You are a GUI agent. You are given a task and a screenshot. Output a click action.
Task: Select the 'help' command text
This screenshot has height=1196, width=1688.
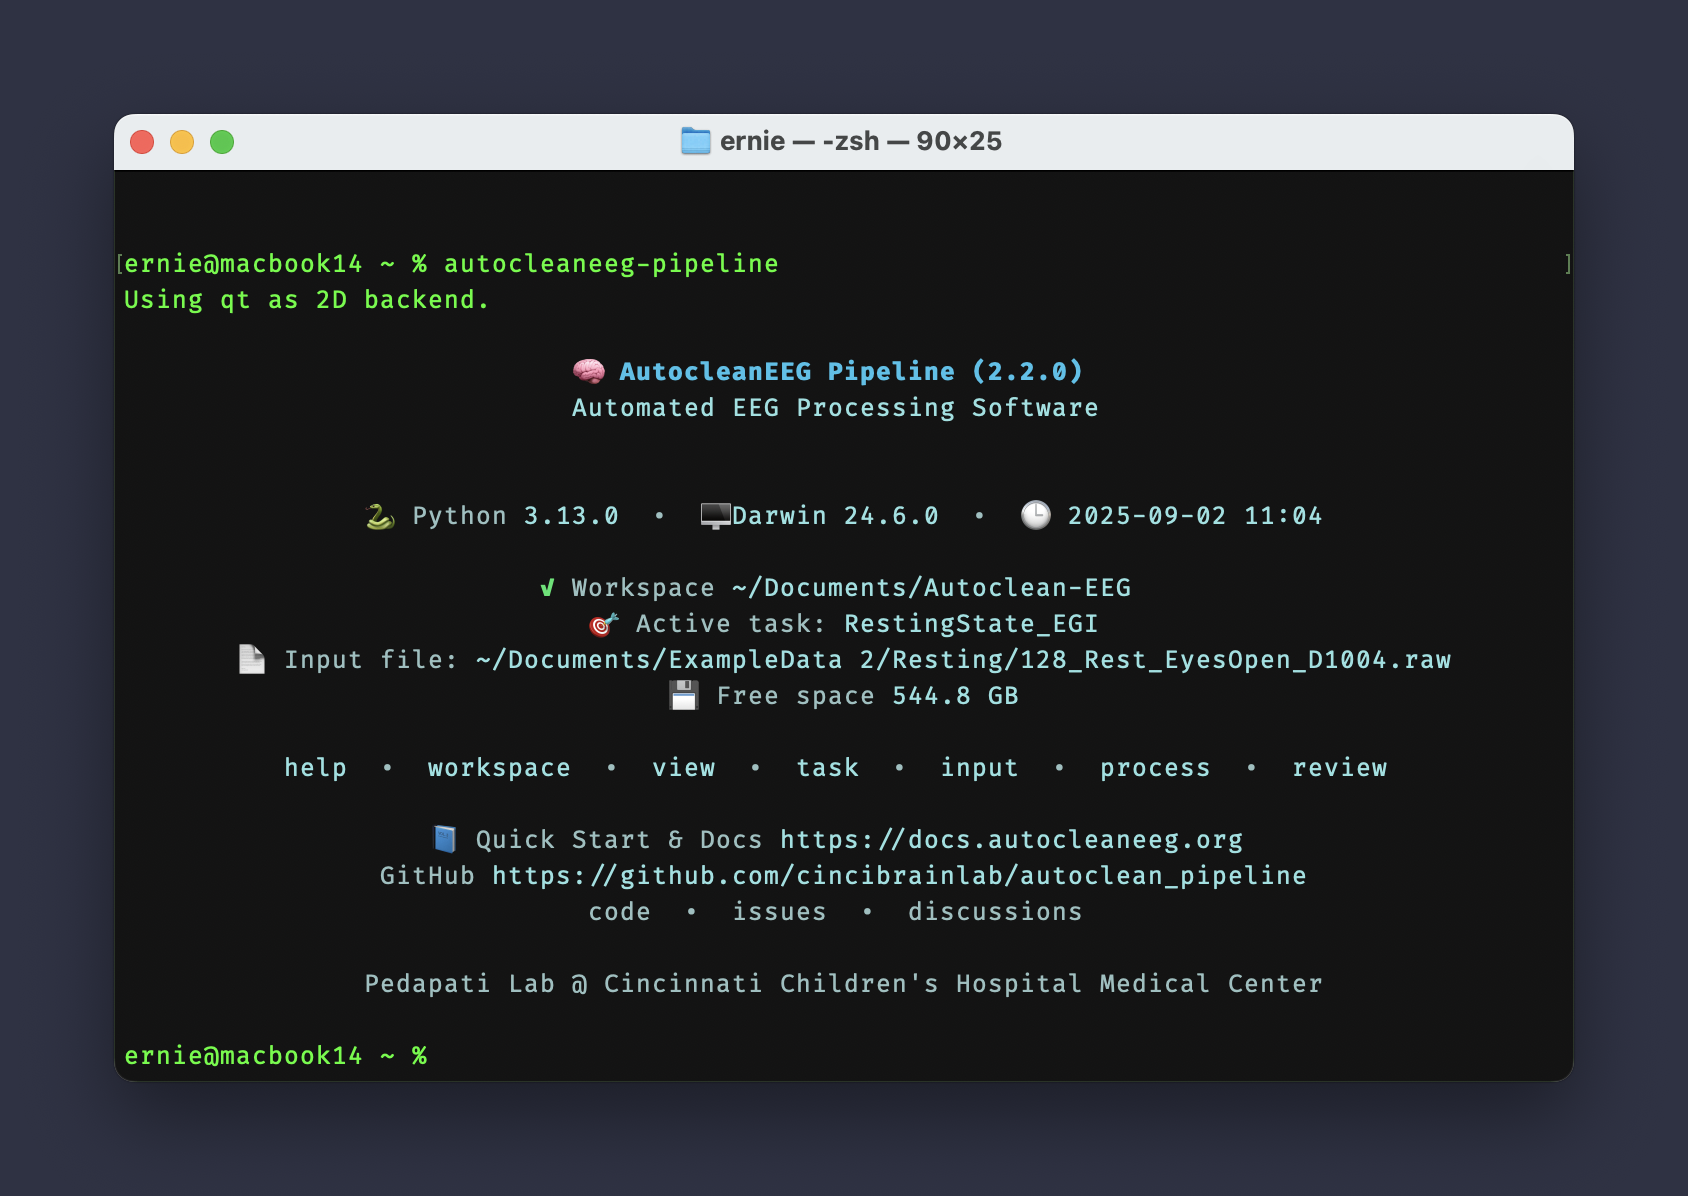(315, 767)
